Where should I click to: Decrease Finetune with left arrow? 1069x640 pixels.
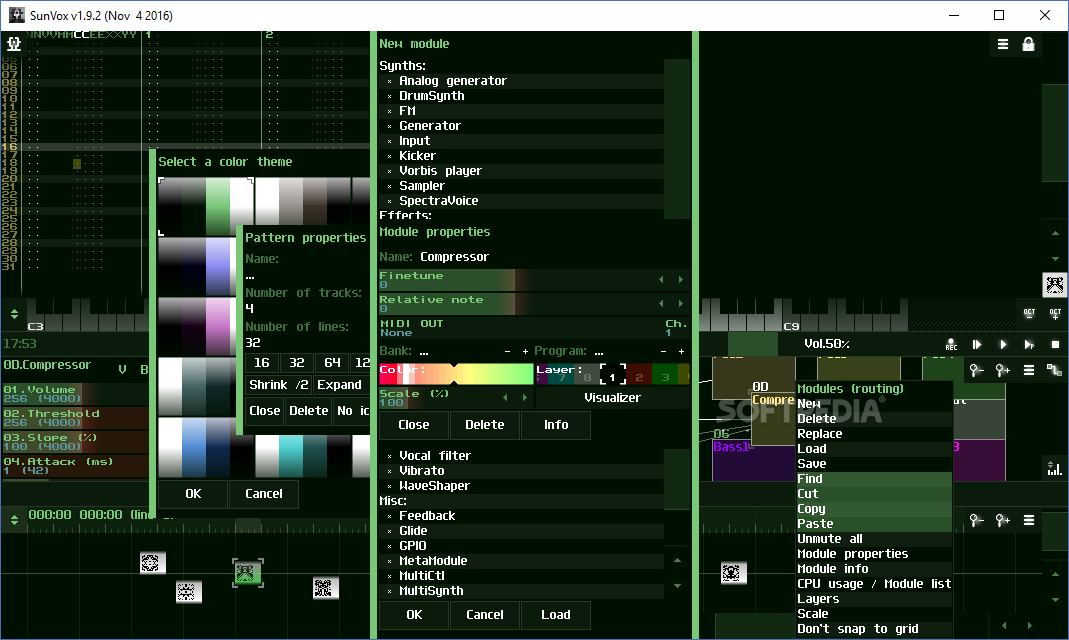tap(661, 279)
